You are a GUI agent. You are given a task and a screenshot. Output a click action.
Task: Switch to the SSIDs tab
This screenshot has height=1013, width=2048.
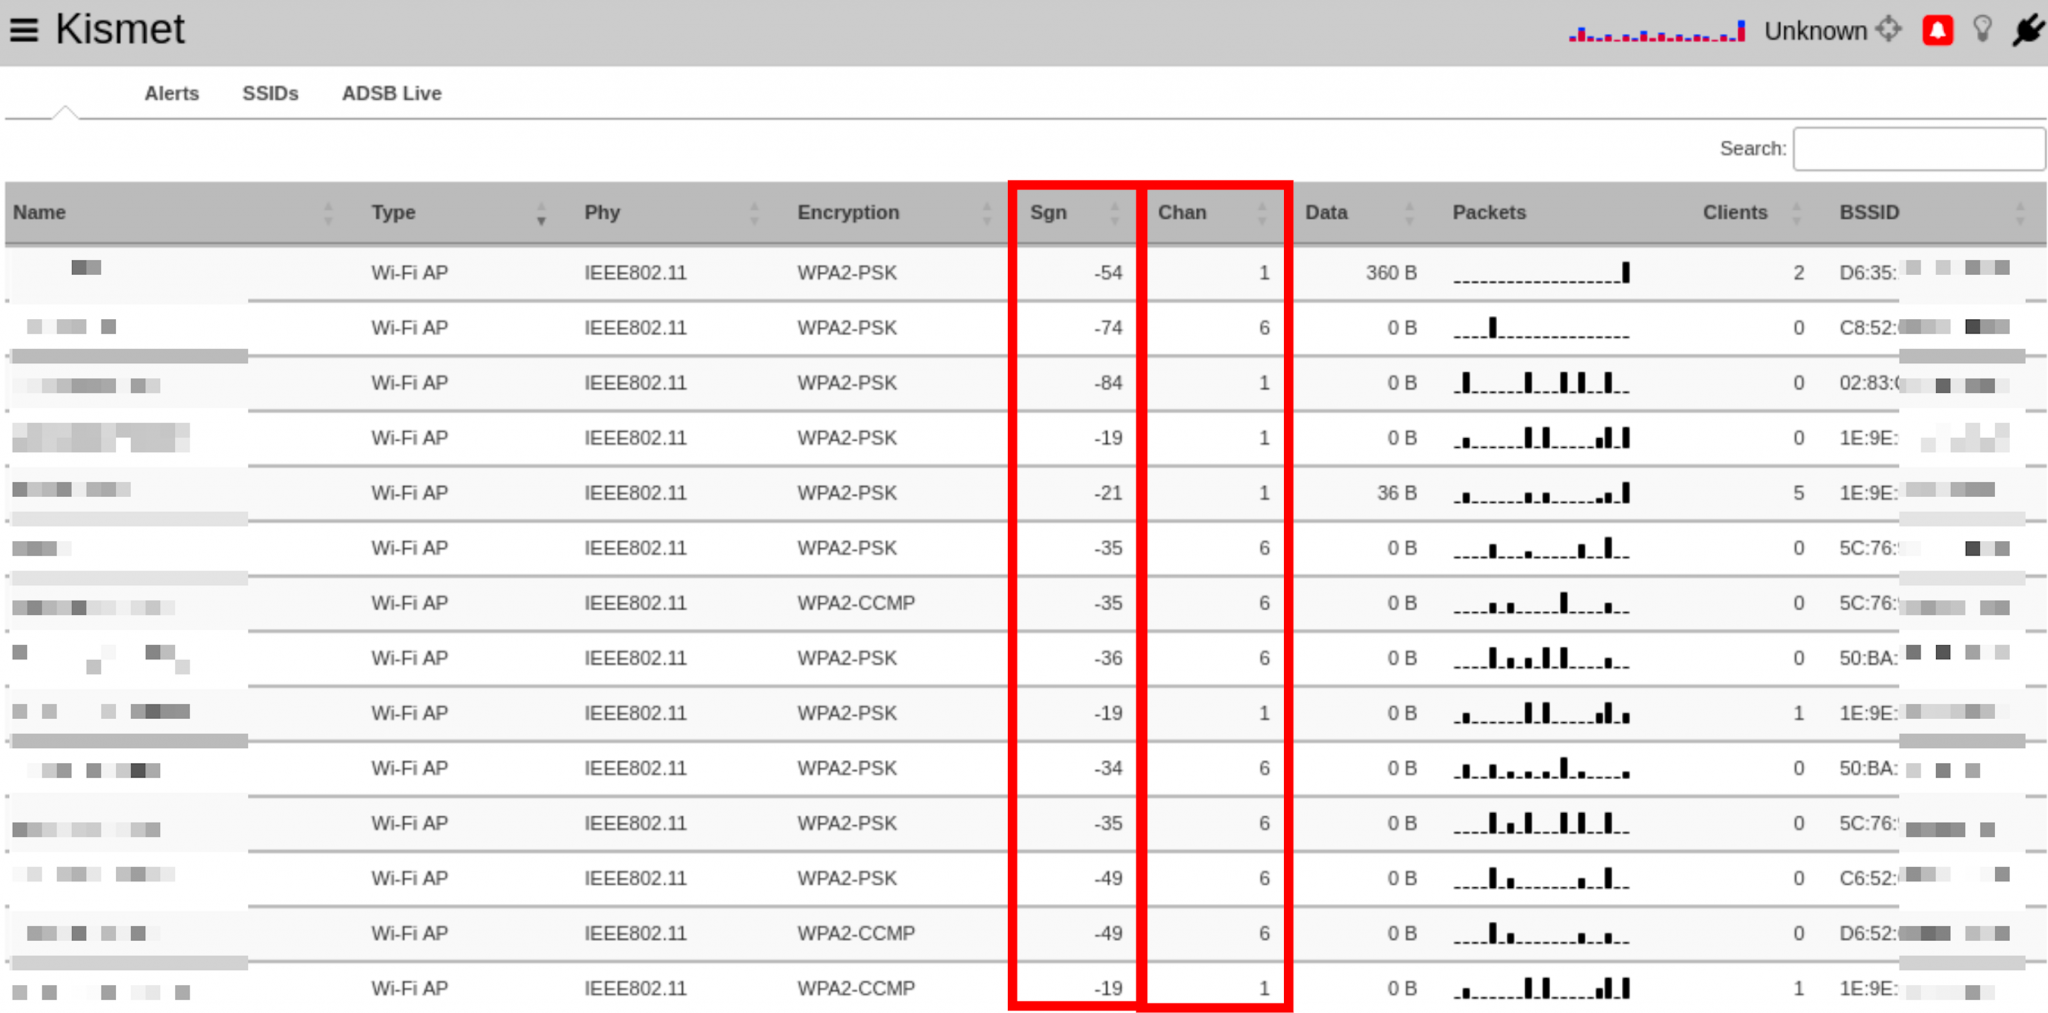(x=269, y=93)
